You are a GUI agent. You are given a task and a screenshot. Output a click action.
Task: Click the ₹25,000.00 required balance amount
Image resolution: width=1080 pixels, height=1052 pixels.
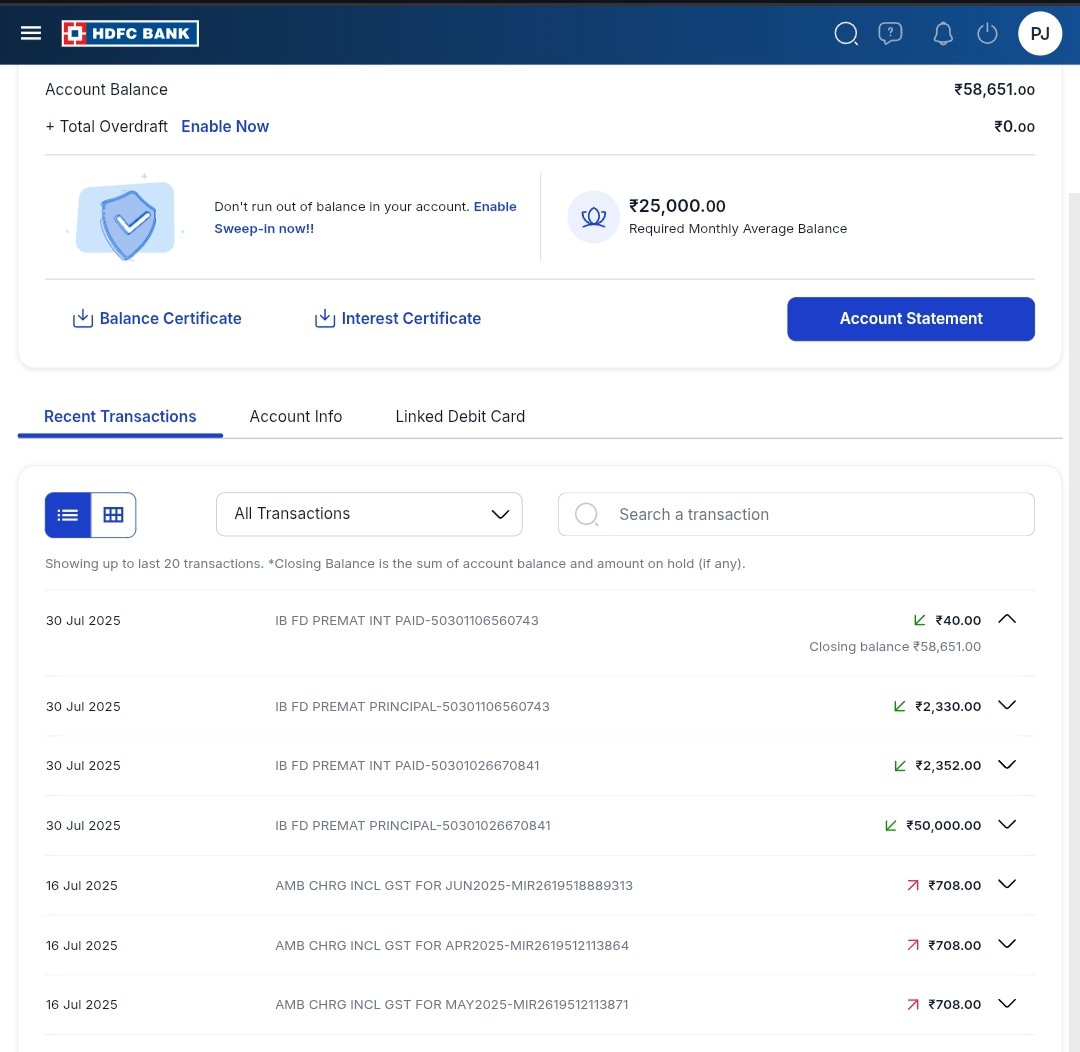point(677,206)
